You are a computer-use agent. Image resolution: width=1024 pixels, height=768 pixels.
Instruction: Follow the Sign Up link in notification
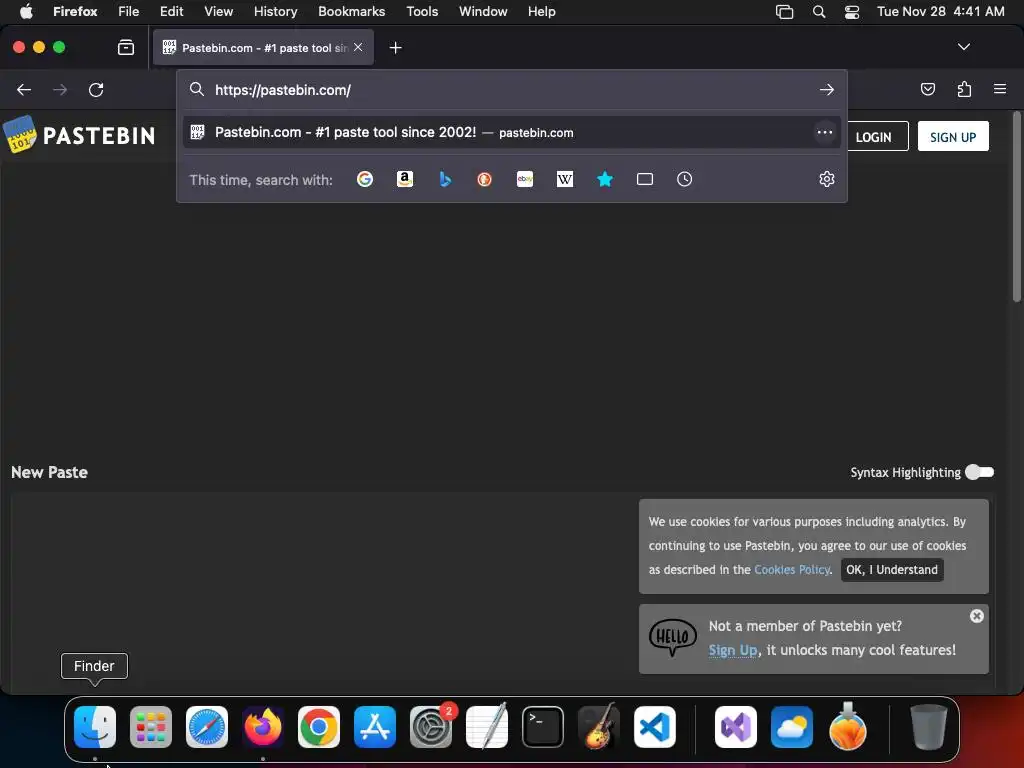click(733, 650)
